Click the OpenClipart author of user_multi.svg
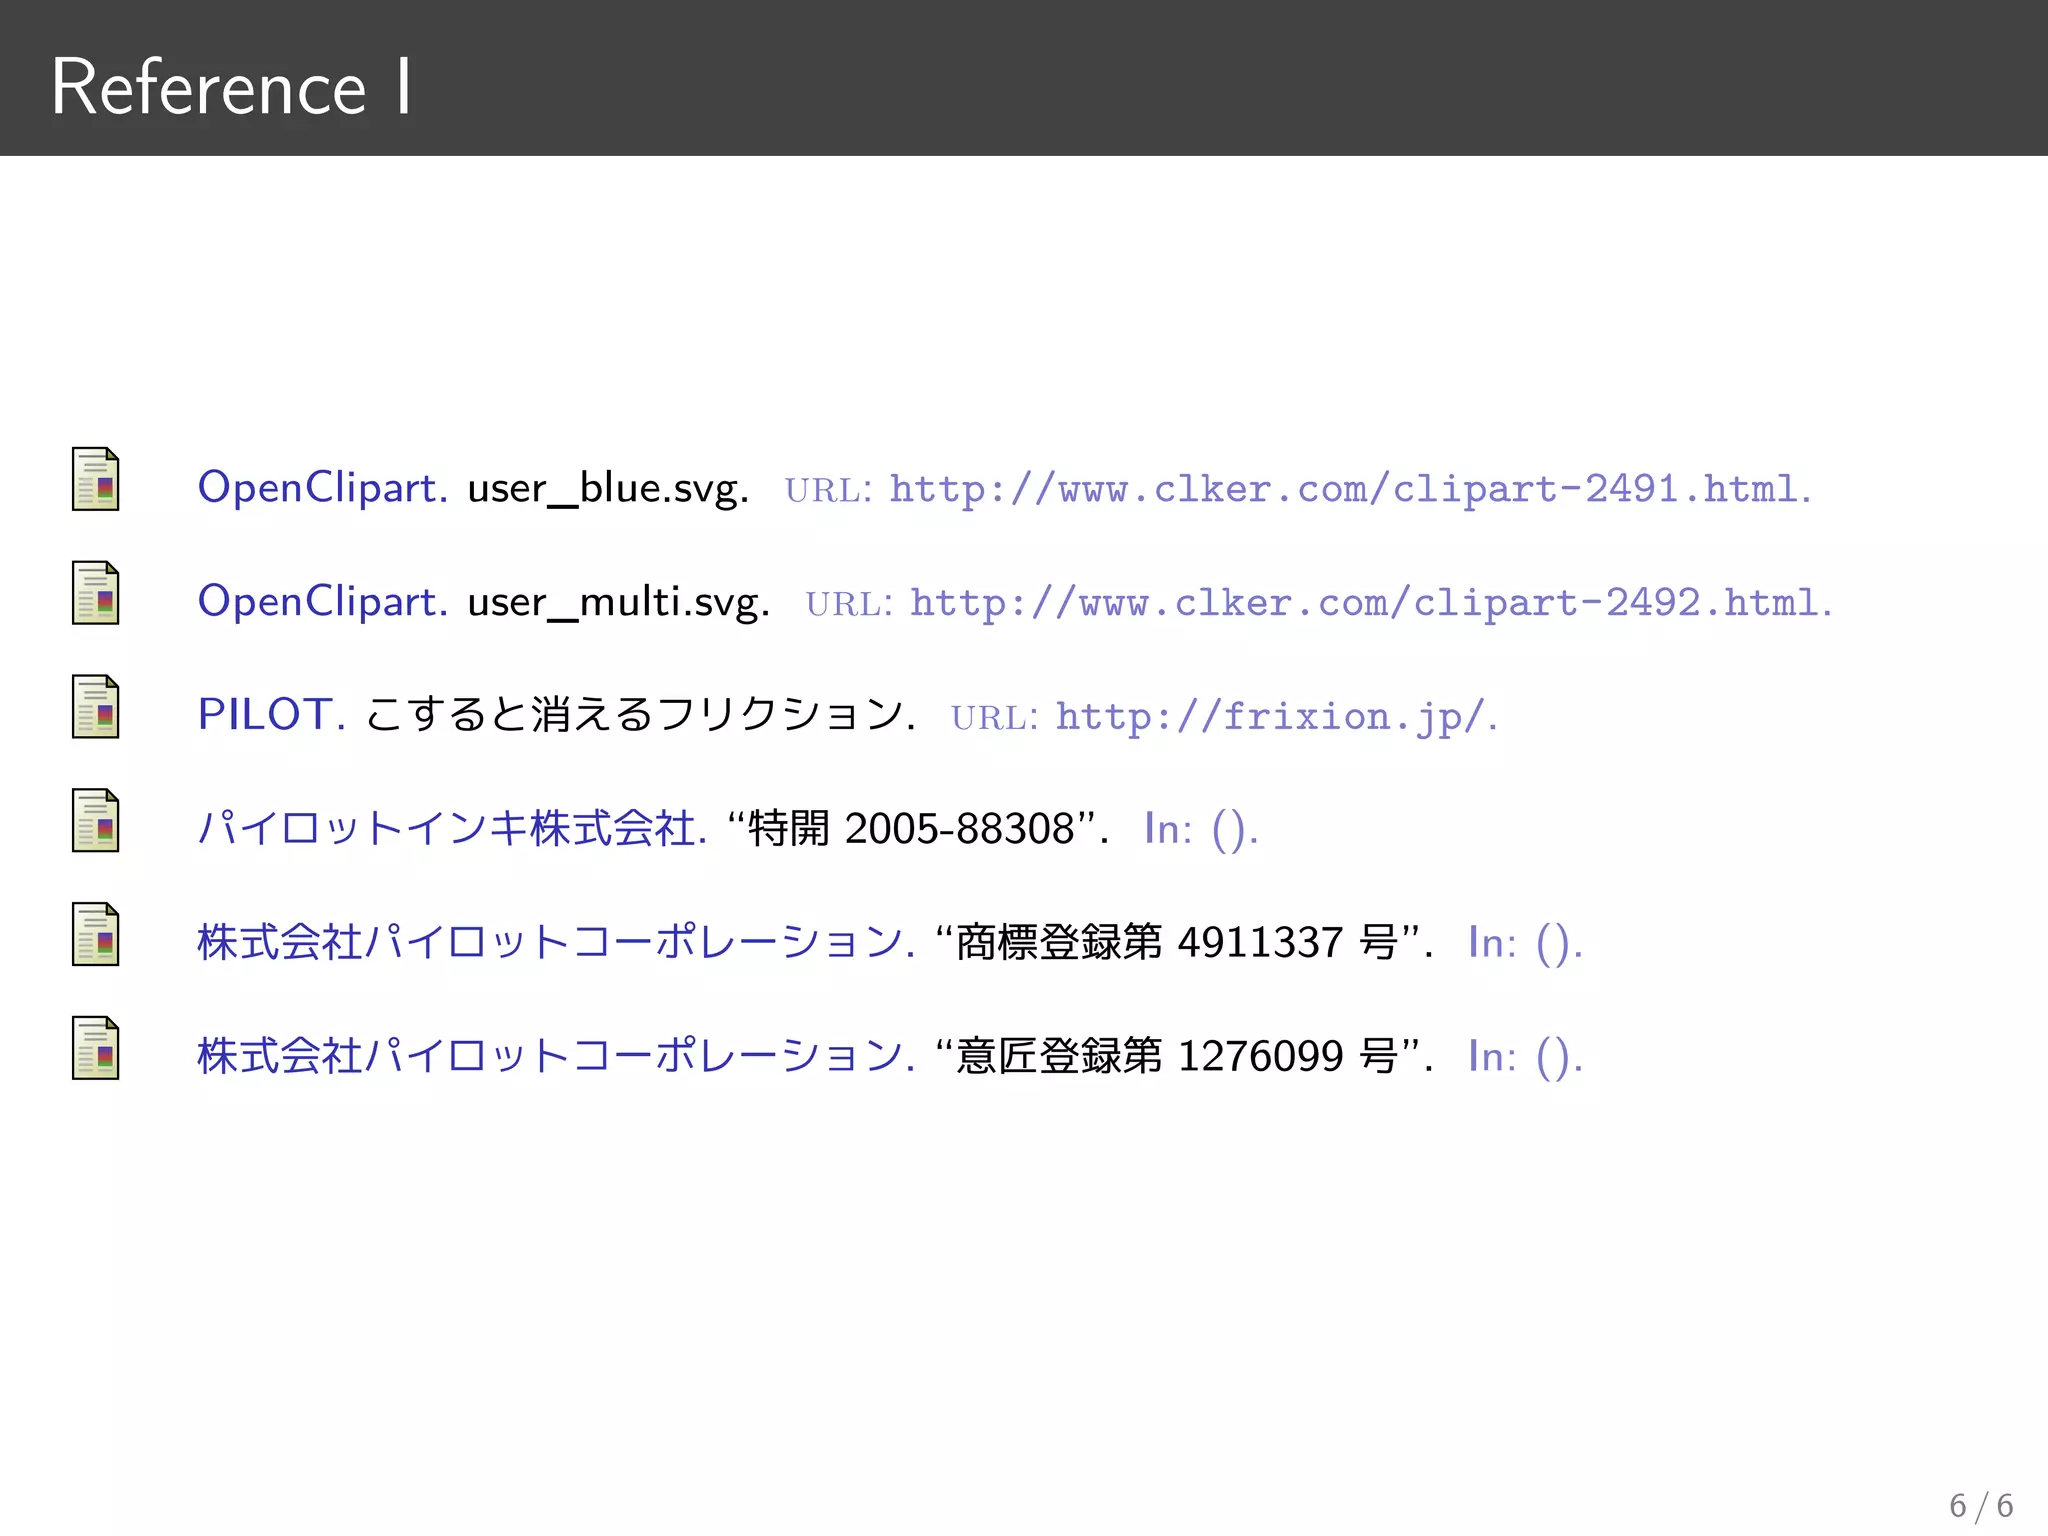 pyautogui.click(x=322, y=602)
